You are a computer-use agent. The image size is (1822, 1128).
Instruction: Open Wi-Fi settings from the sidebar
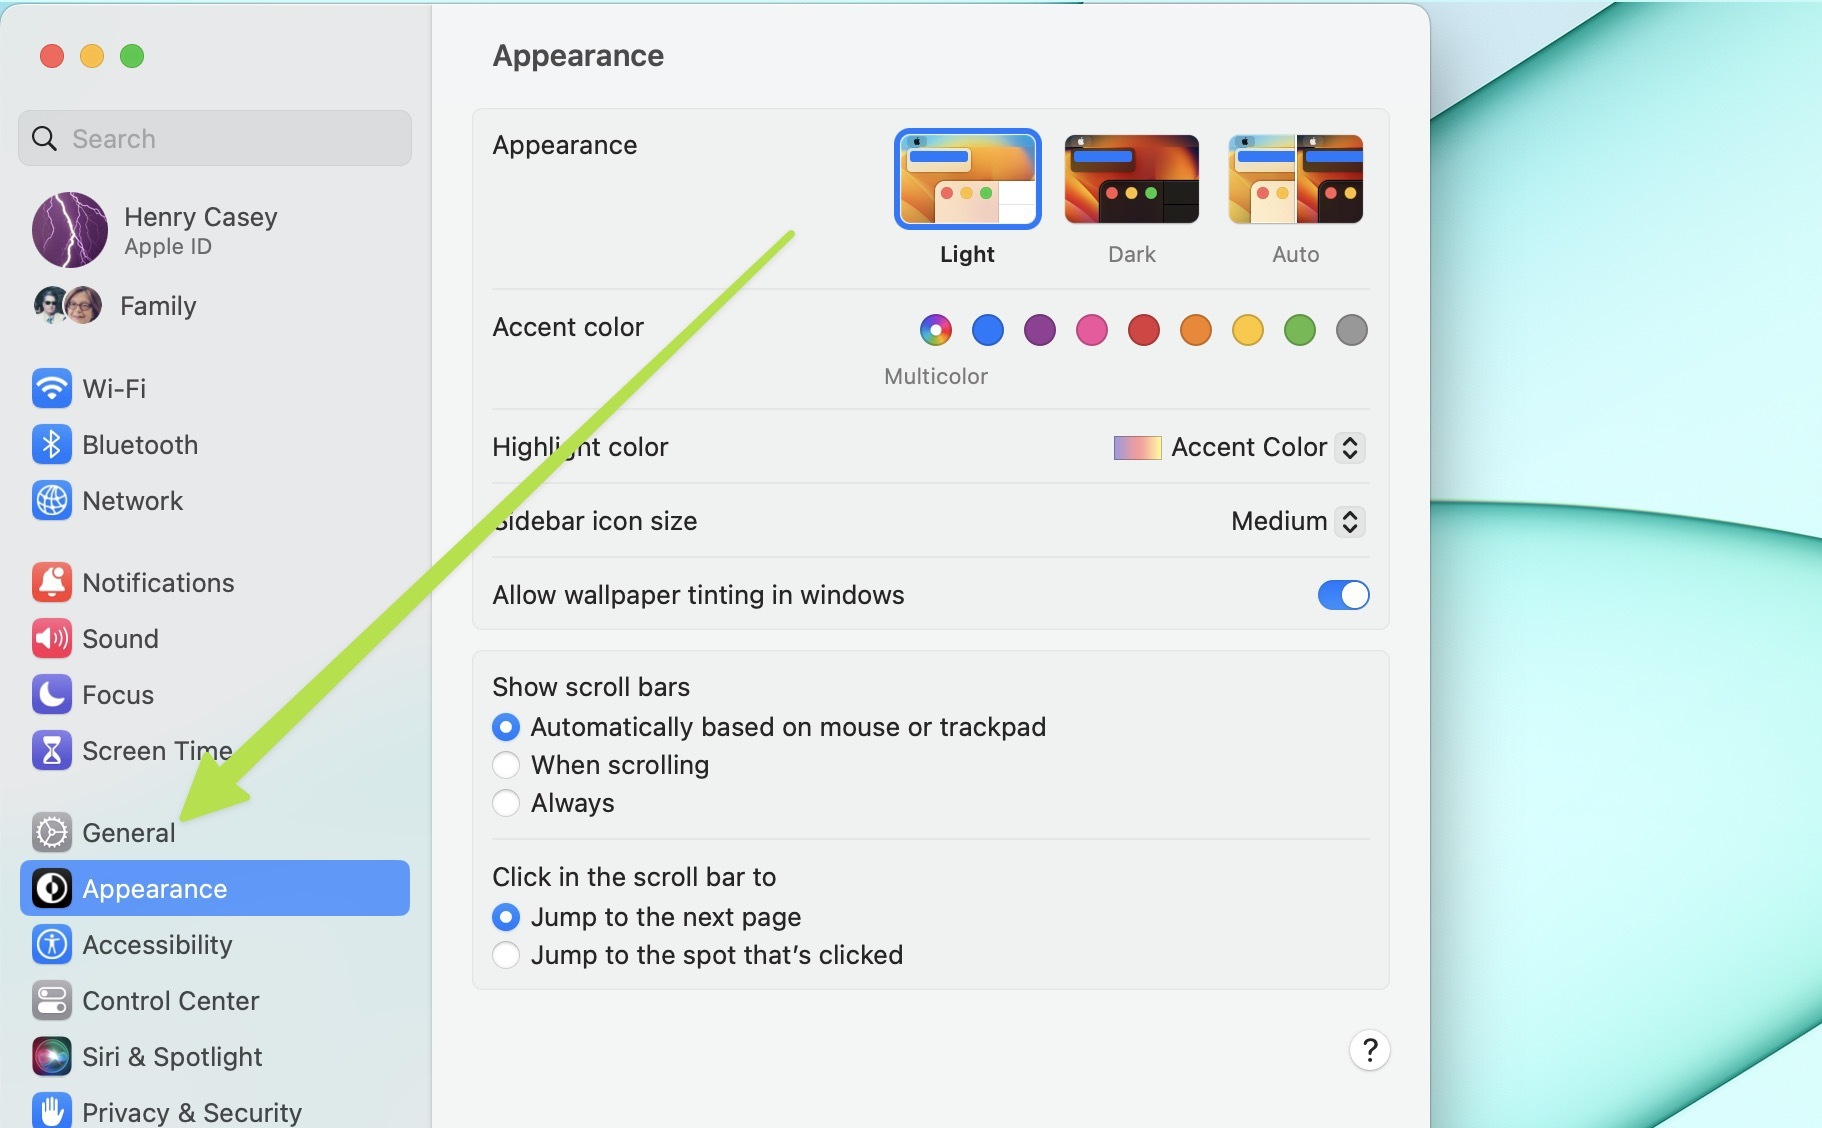pyautogui.click(x=113, y=388)
